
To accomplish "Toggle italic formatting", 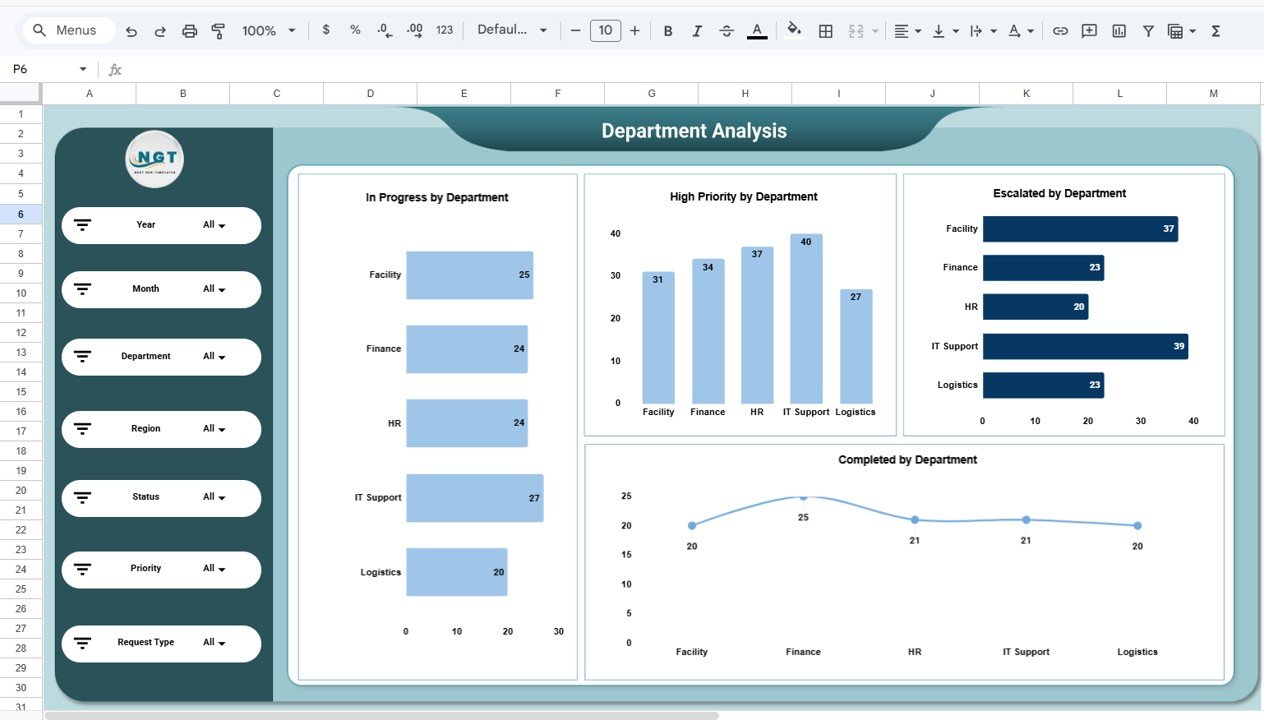I will point(696,30).
